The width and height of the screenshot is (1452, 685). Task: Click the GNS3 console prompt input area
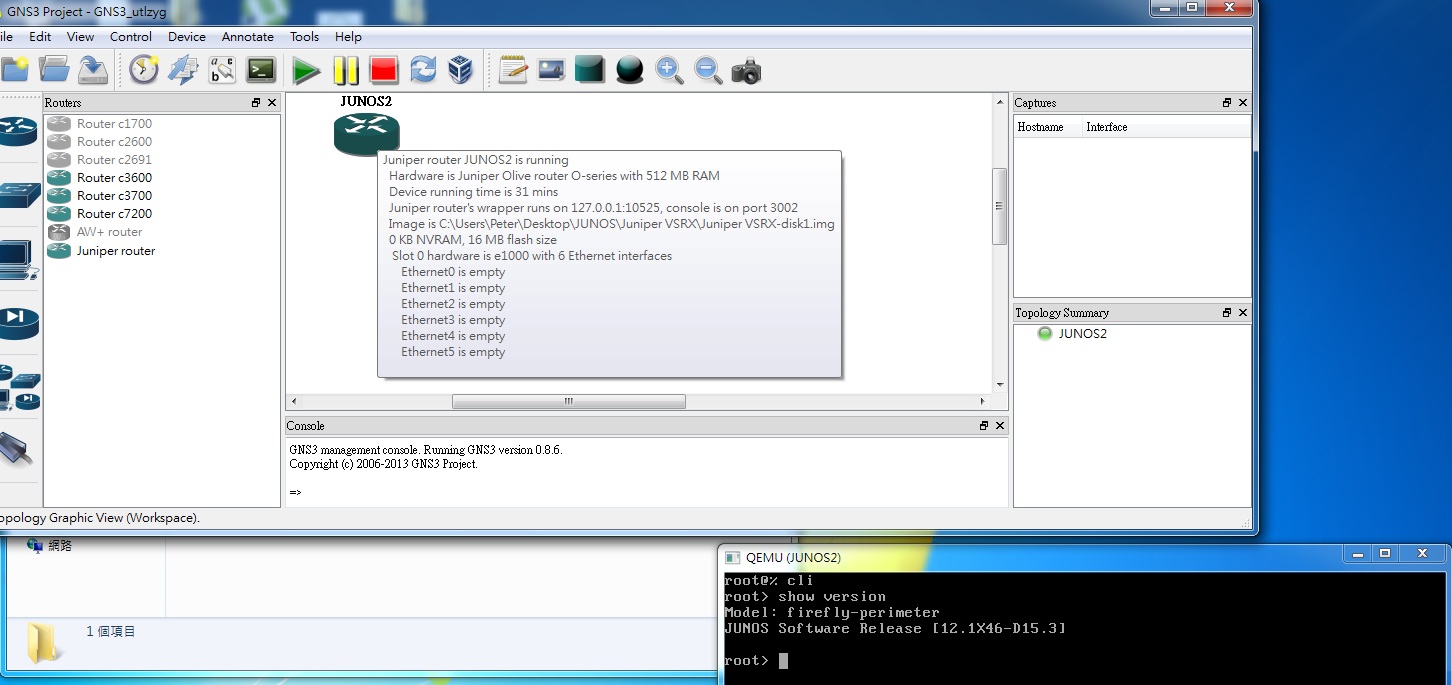[x=647, y=492]
